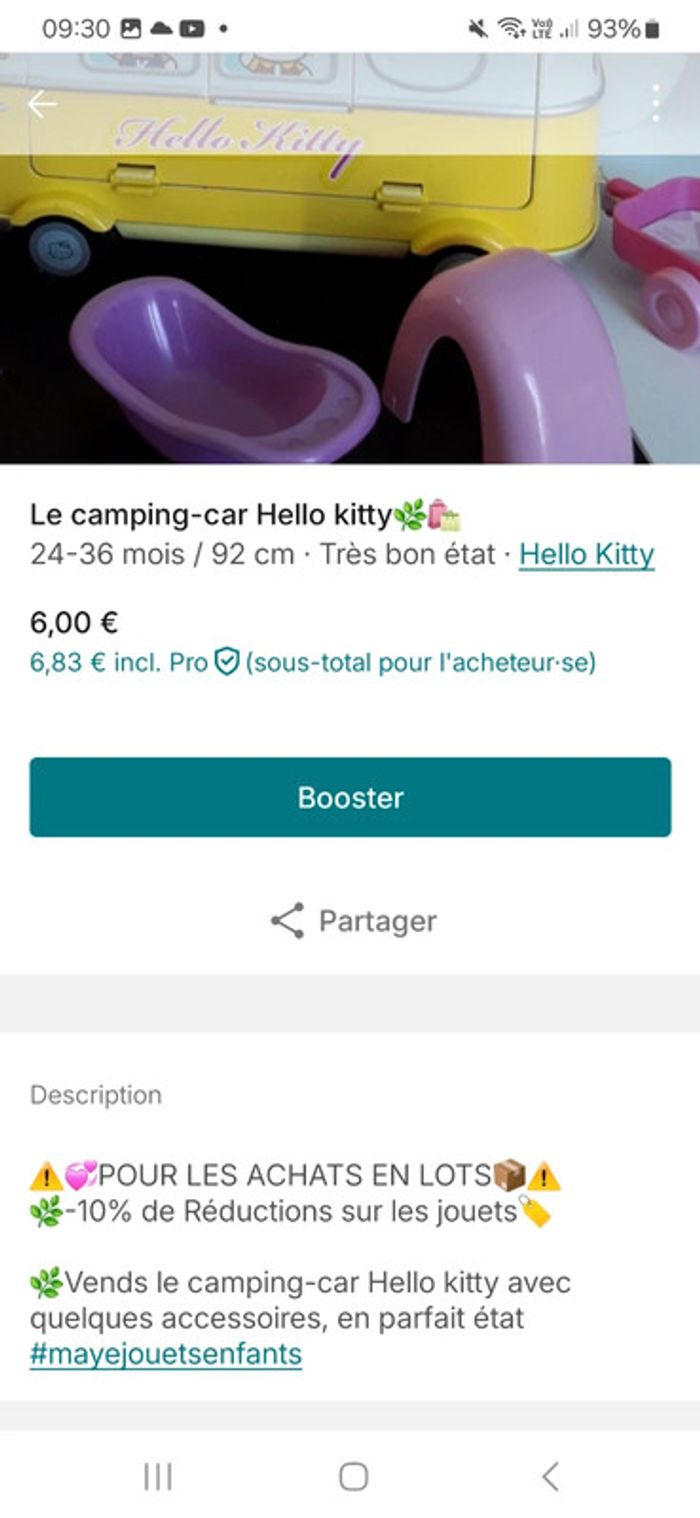Tap the Description section heading
The image size is (700, 1518).
pos(96,1094)
